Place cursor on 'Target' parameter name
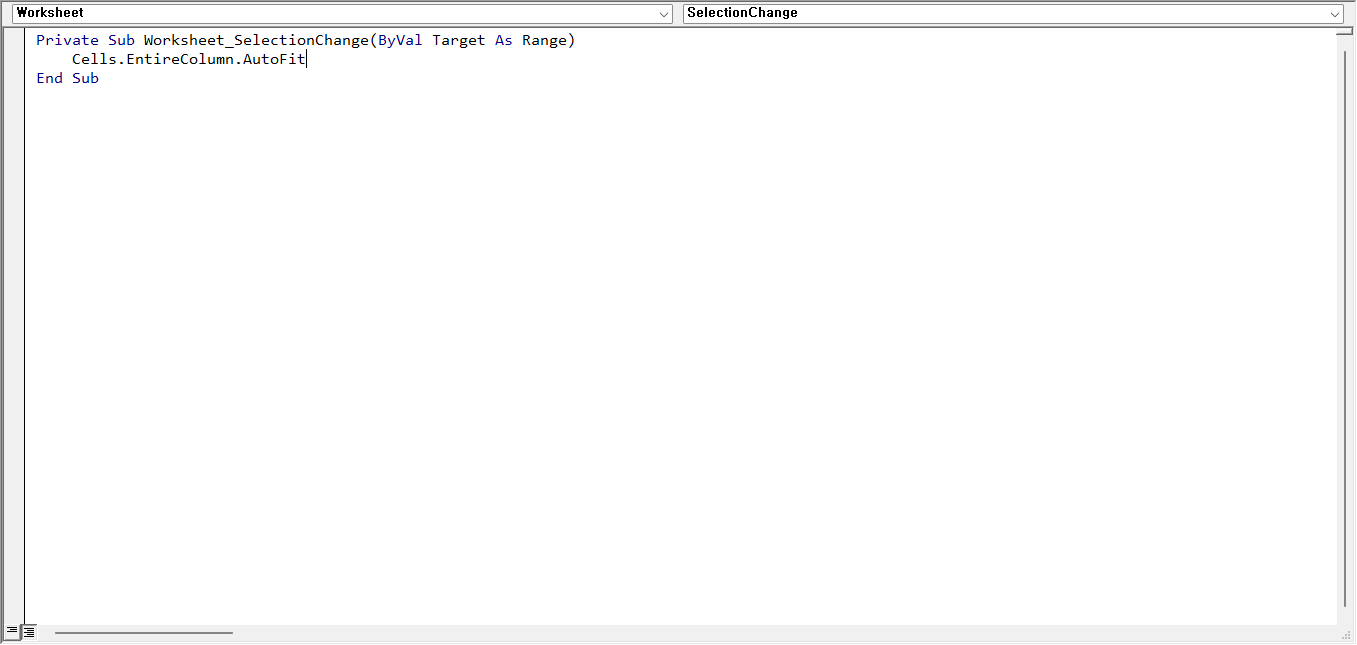 pyautogui.click(x=459, y=40)
